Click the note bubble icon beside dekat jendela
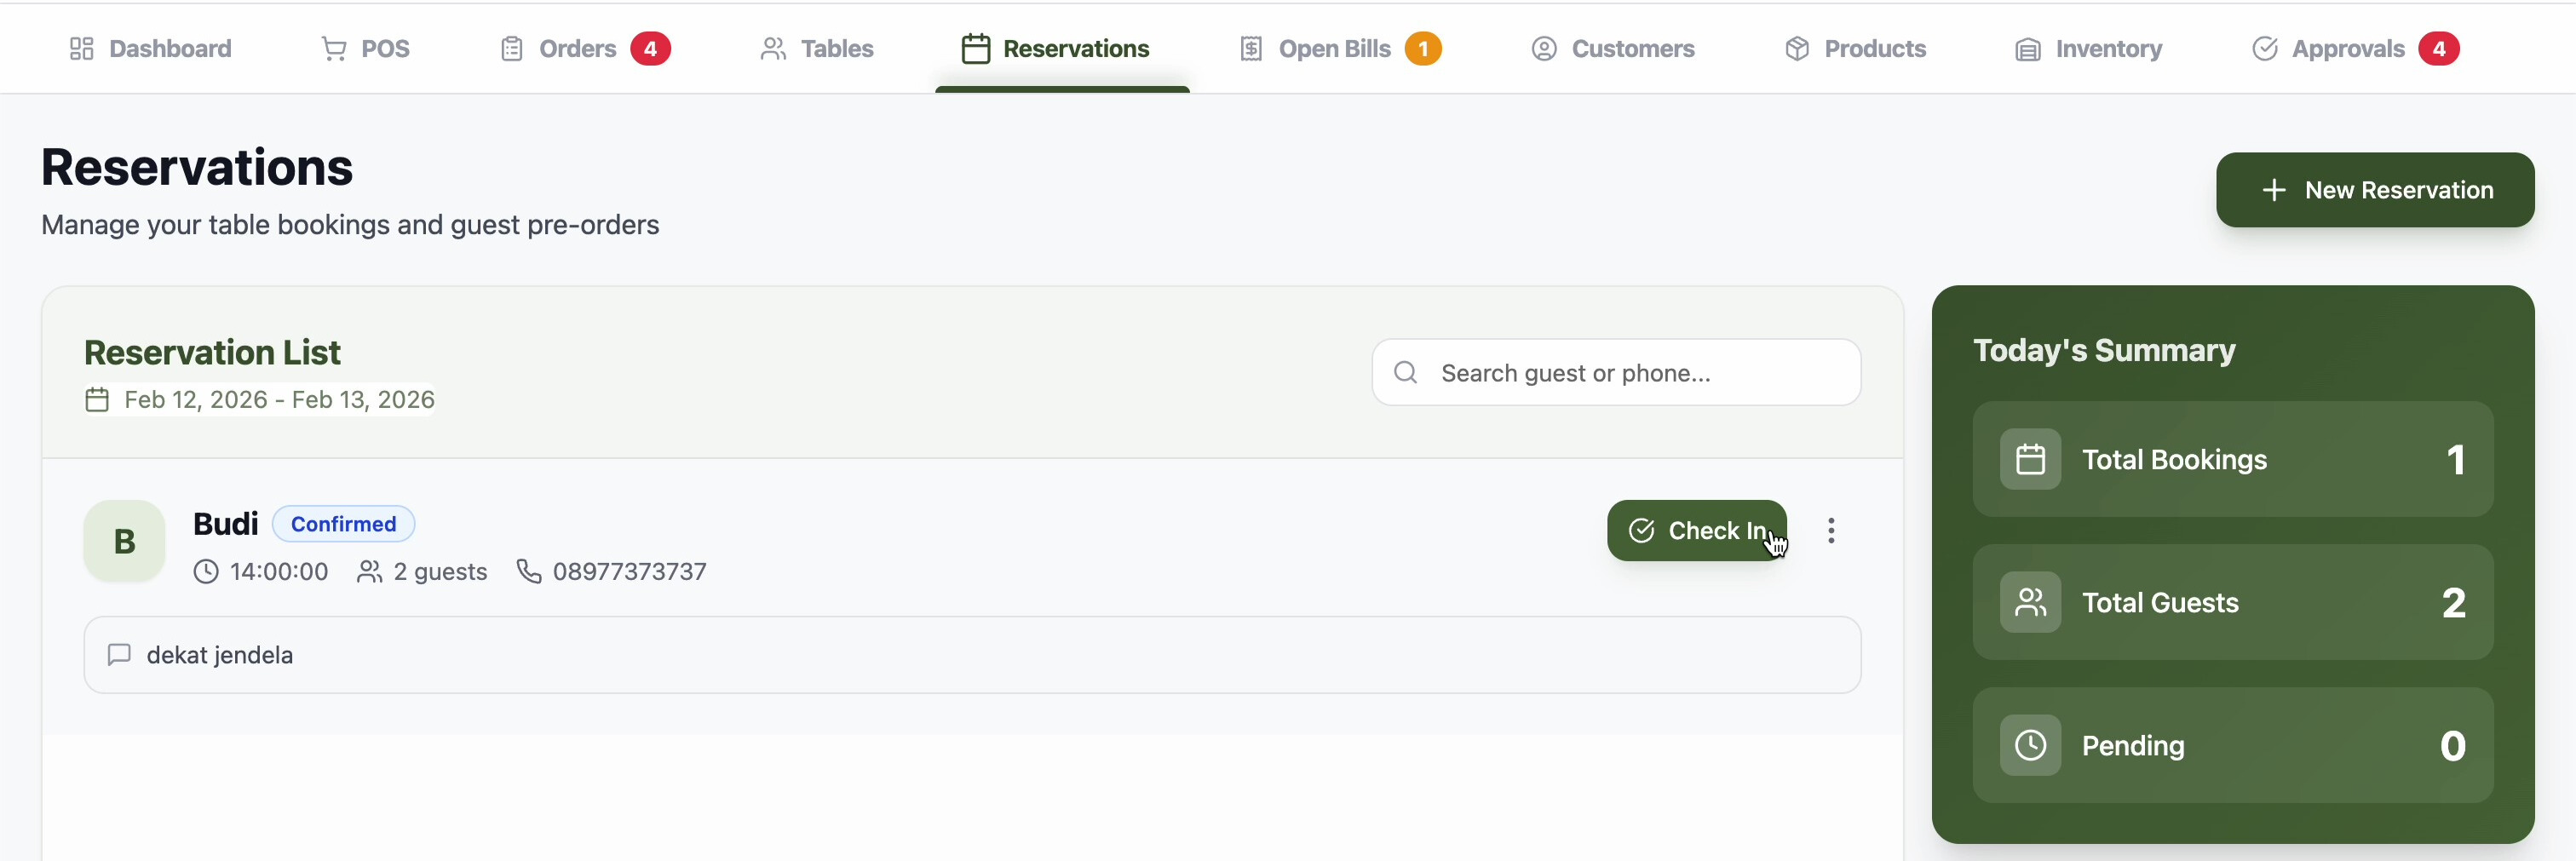This screenshot has height=861, width=2576. click(120, 655)
